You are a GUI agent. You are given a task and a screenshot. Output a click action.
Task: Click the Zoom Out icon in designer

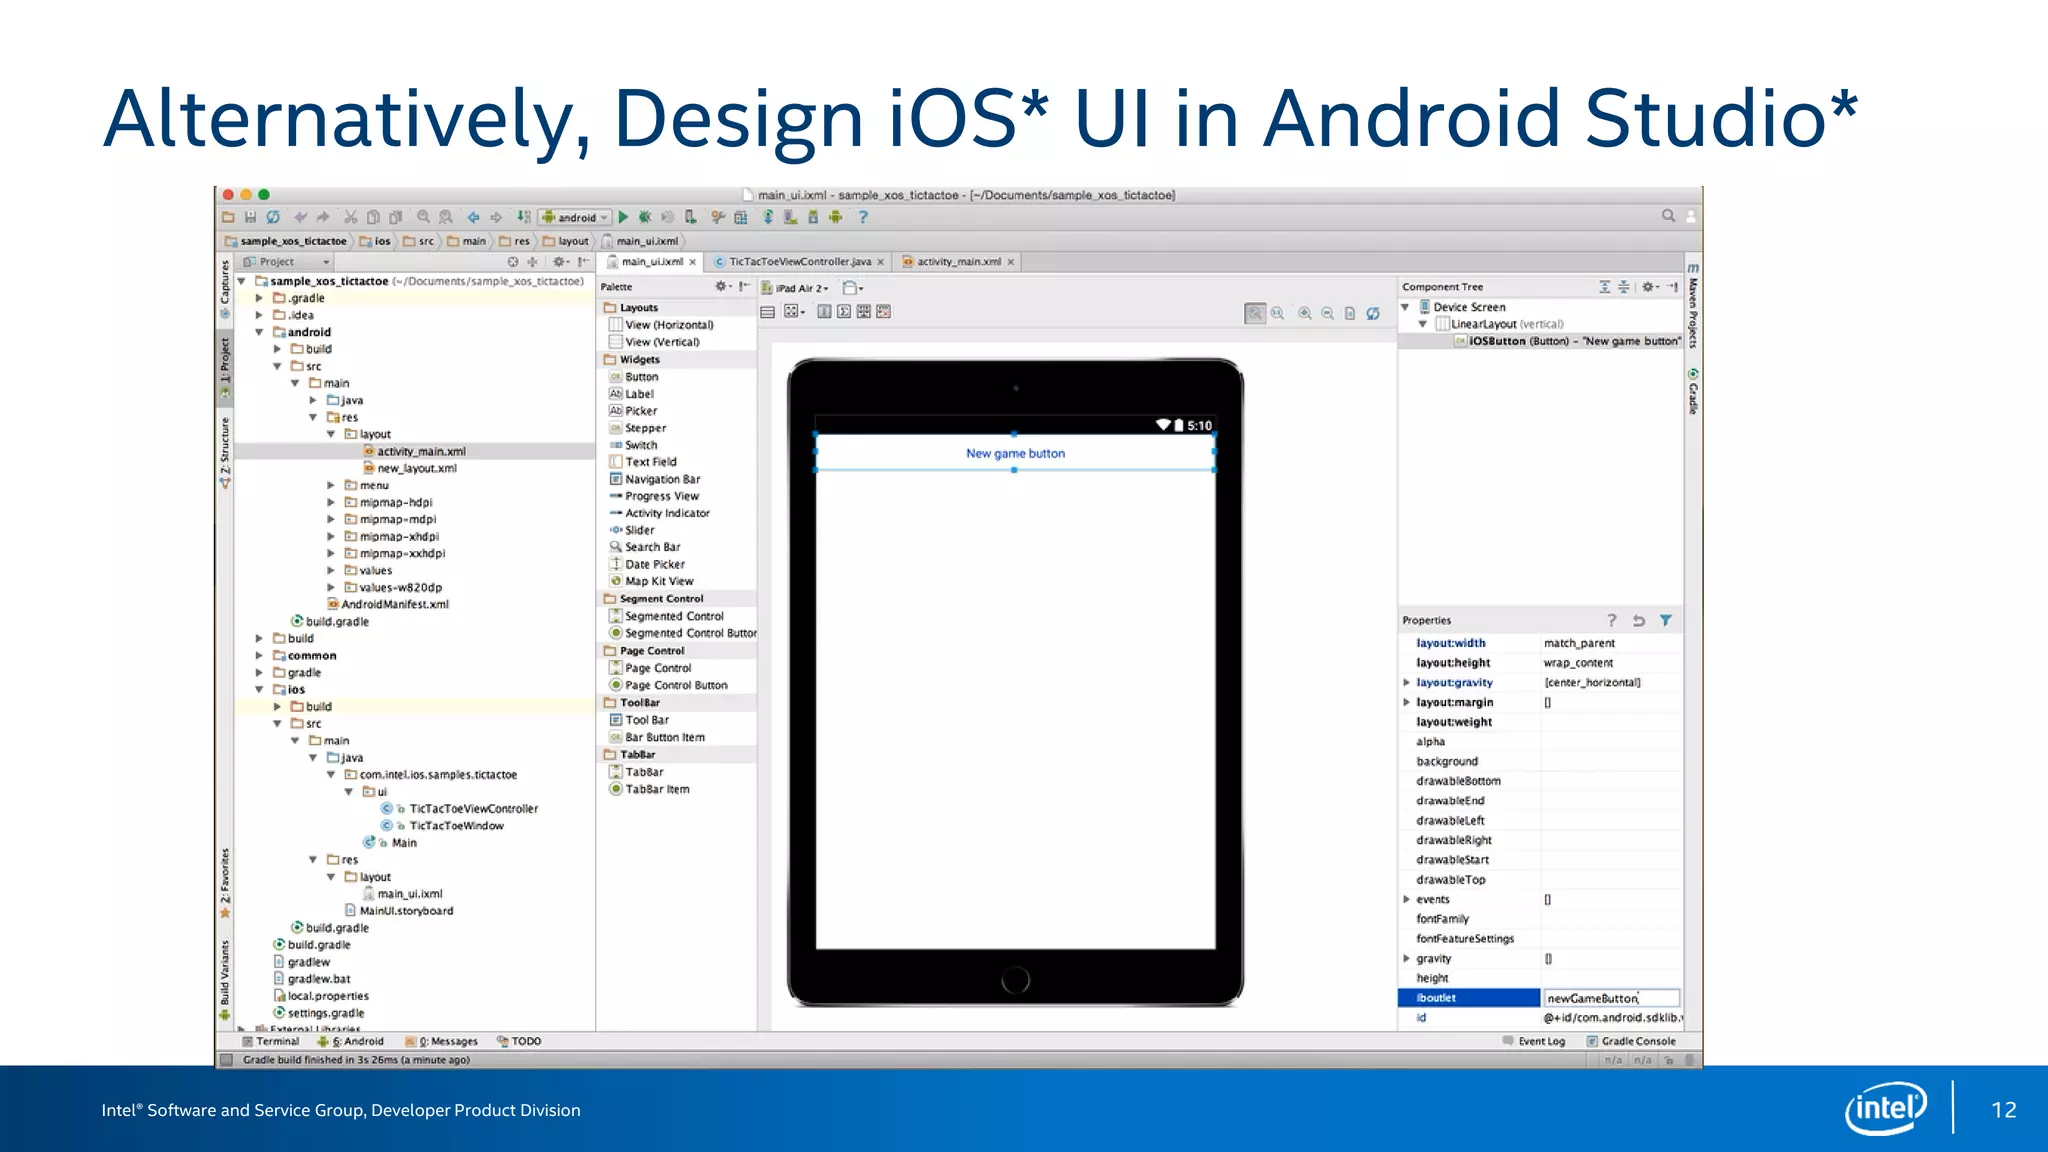pyautogui.click(x=1328, y=313)
